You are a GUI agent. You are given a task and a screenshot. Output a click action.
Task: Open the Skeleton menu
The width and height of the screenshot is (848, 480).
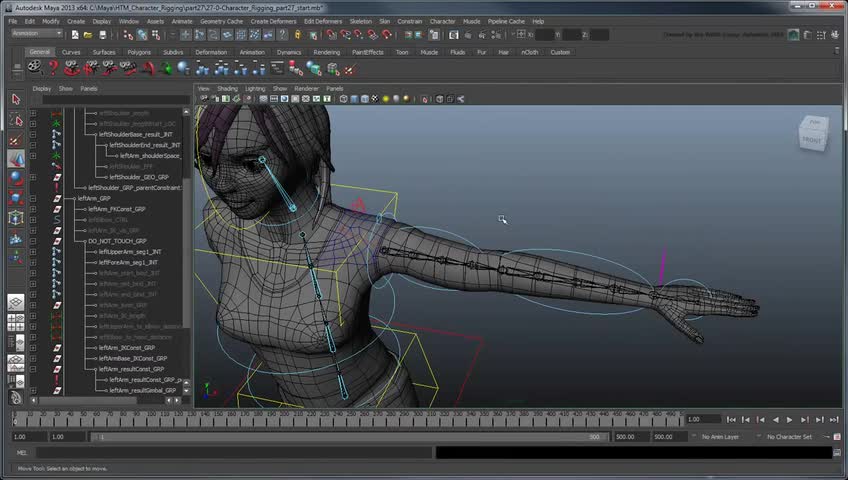click(360, 21)
